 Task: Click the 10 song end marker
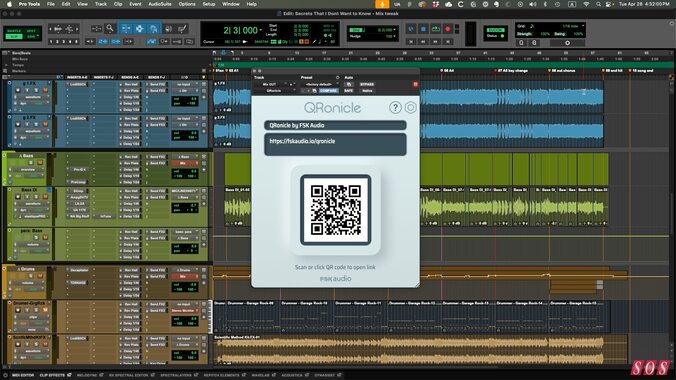pos(641,70)
